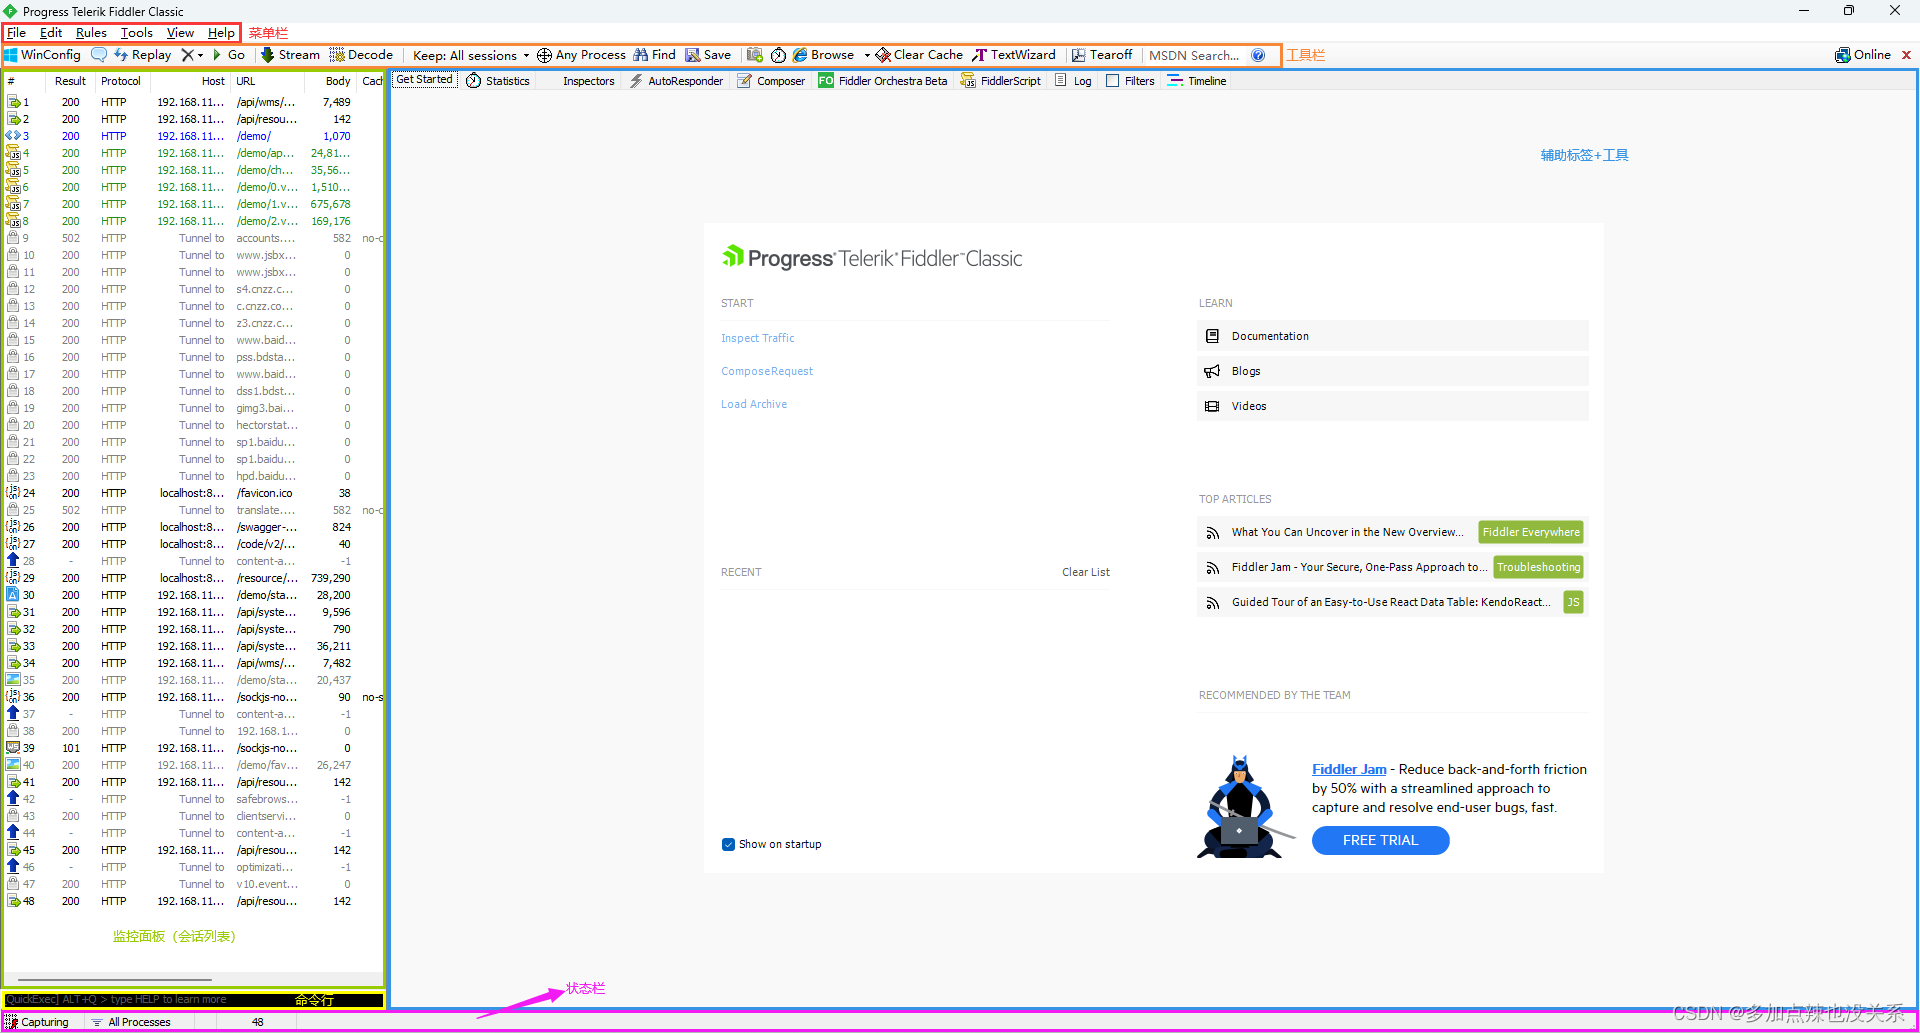Click the QuickExec command line box

click(x=194, y=999)
